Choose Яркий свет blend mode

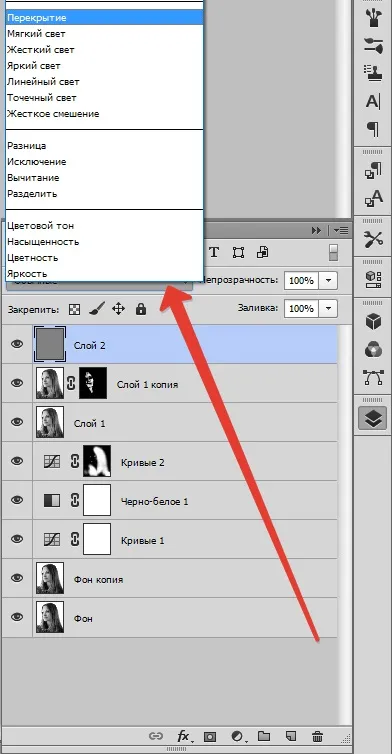click(105, 65)
